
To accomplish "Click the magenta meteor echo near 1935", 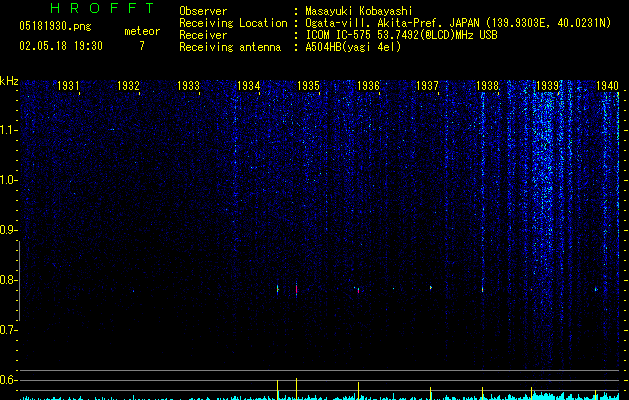I will click(x=296, y=289).
